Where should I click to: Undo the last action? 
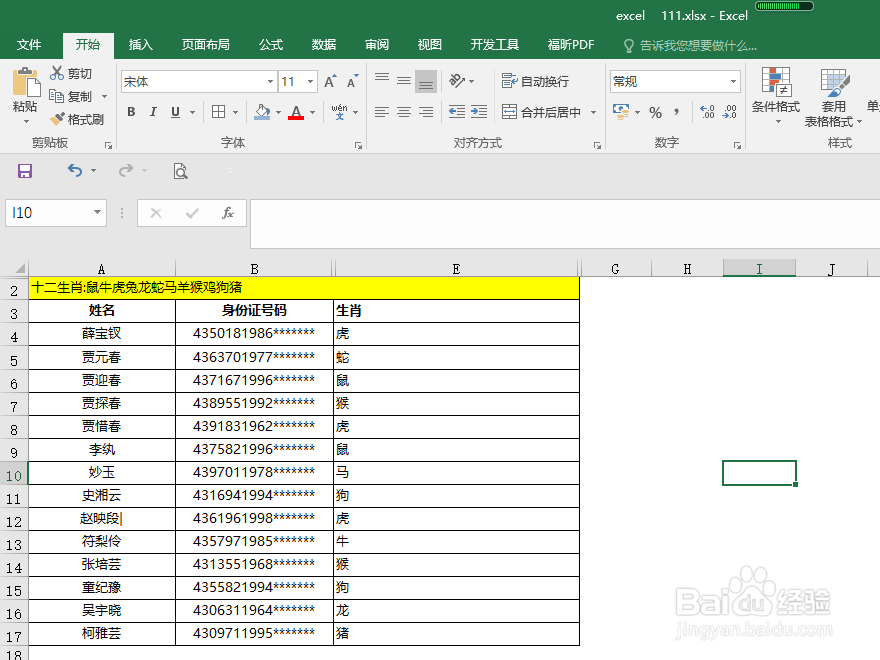75,170
